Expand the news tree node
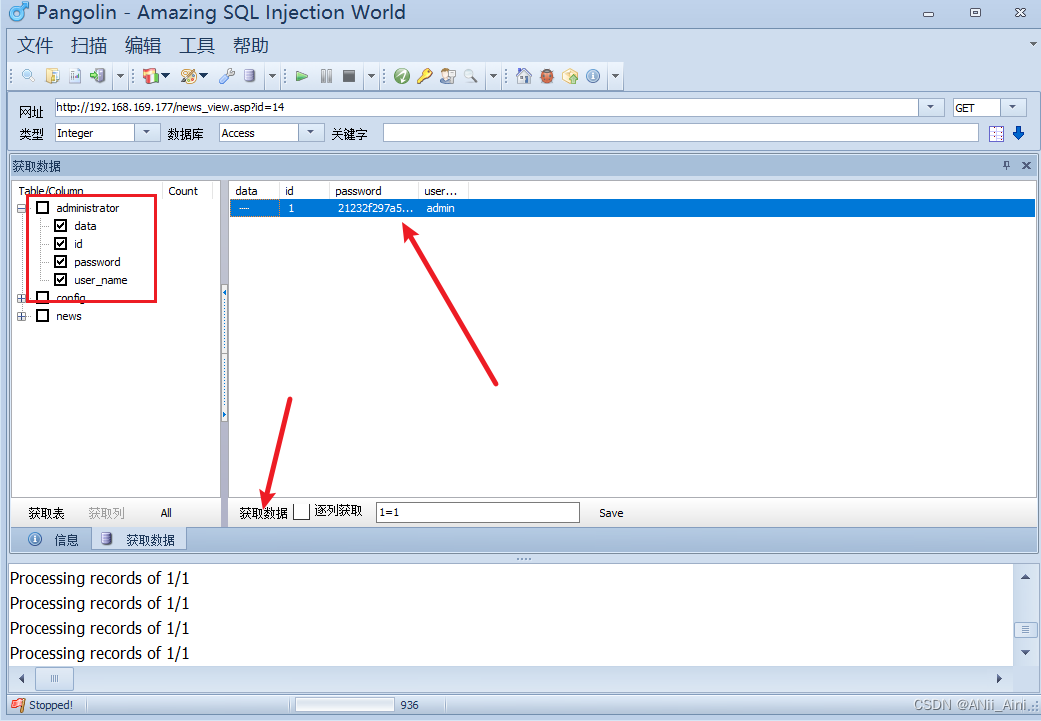This screenshot has width=1041, height=721. click(x=21, y=316)
